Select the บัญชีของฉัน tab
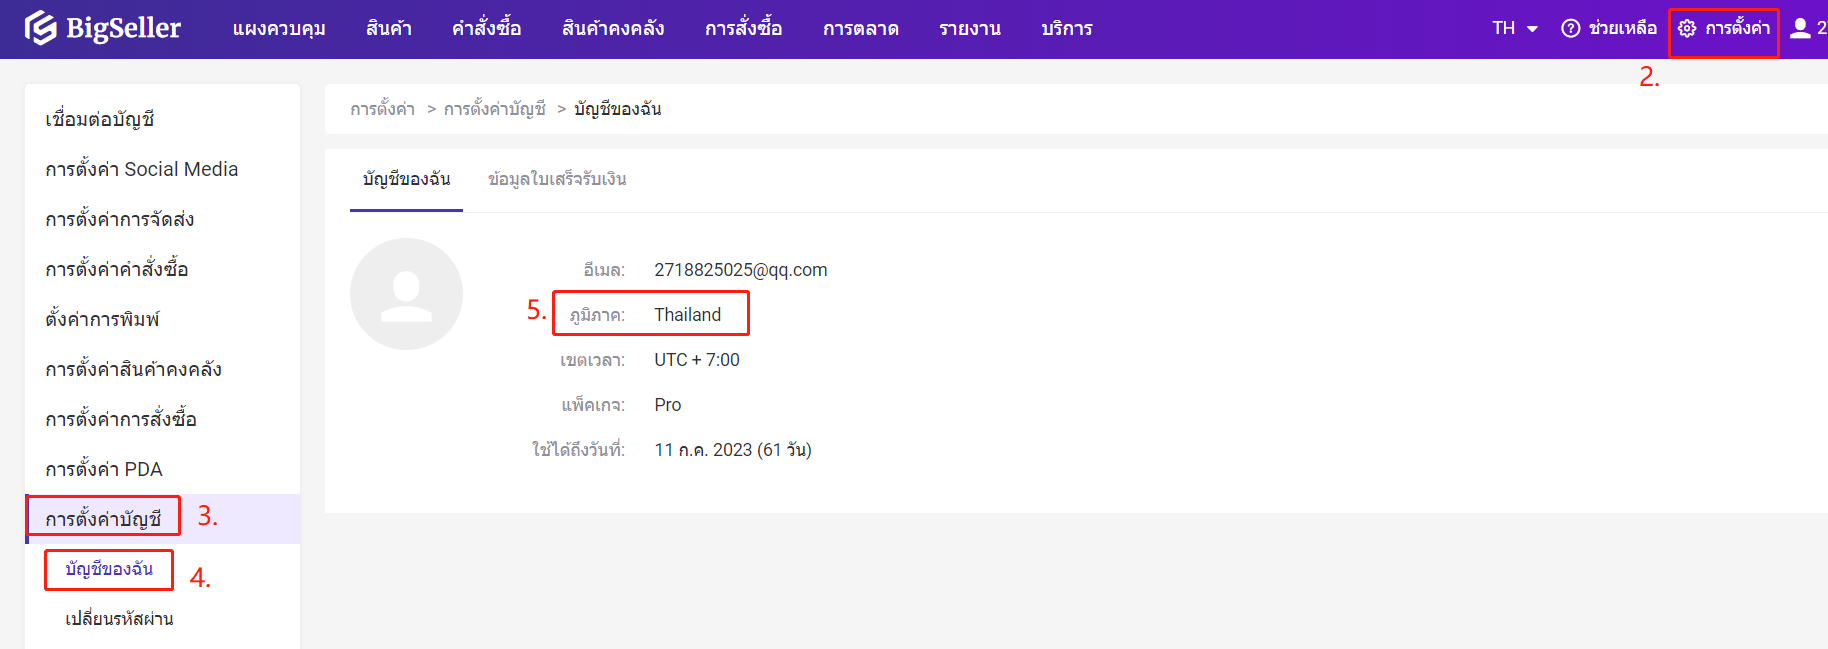The width and height of the screenshot is (1828, 649). click(x=406, y=179)
